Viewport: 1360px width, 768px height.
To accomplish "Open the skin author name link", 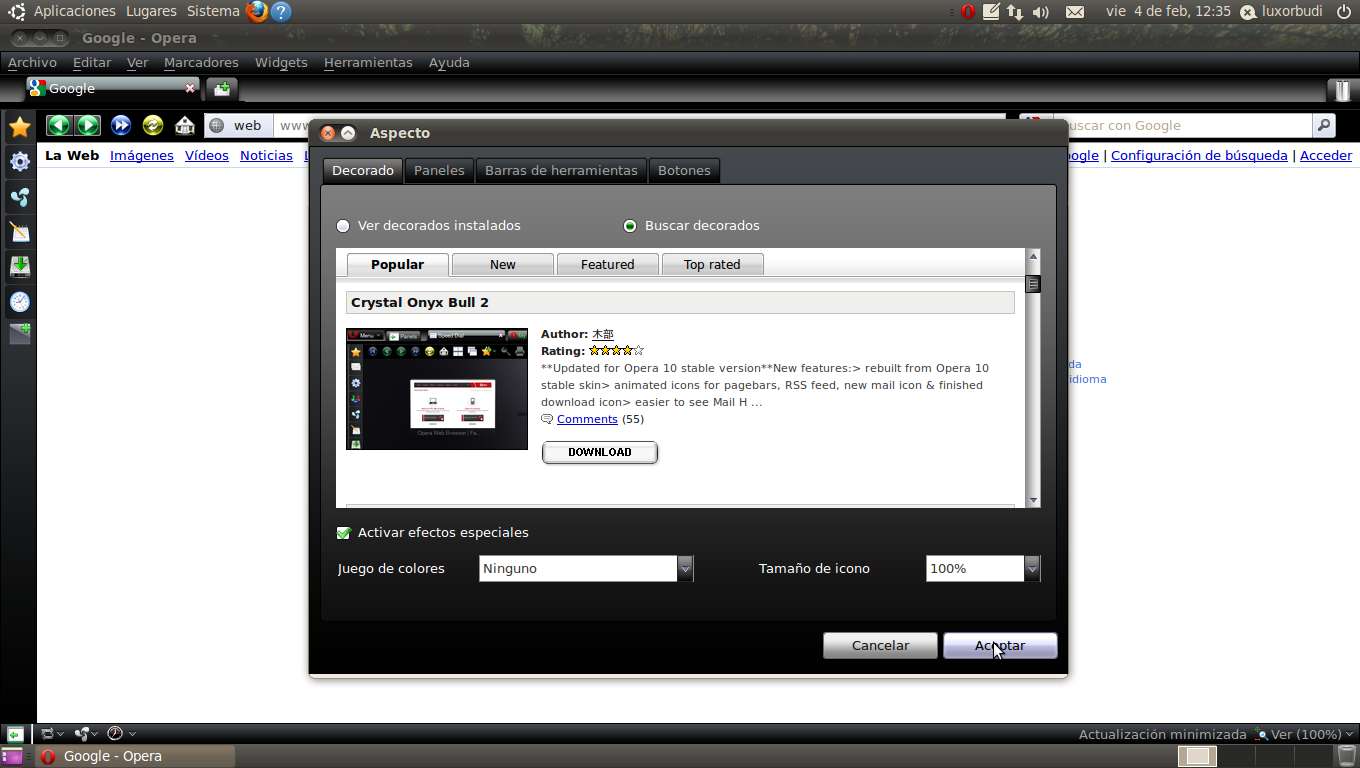I will coord(603,334).
